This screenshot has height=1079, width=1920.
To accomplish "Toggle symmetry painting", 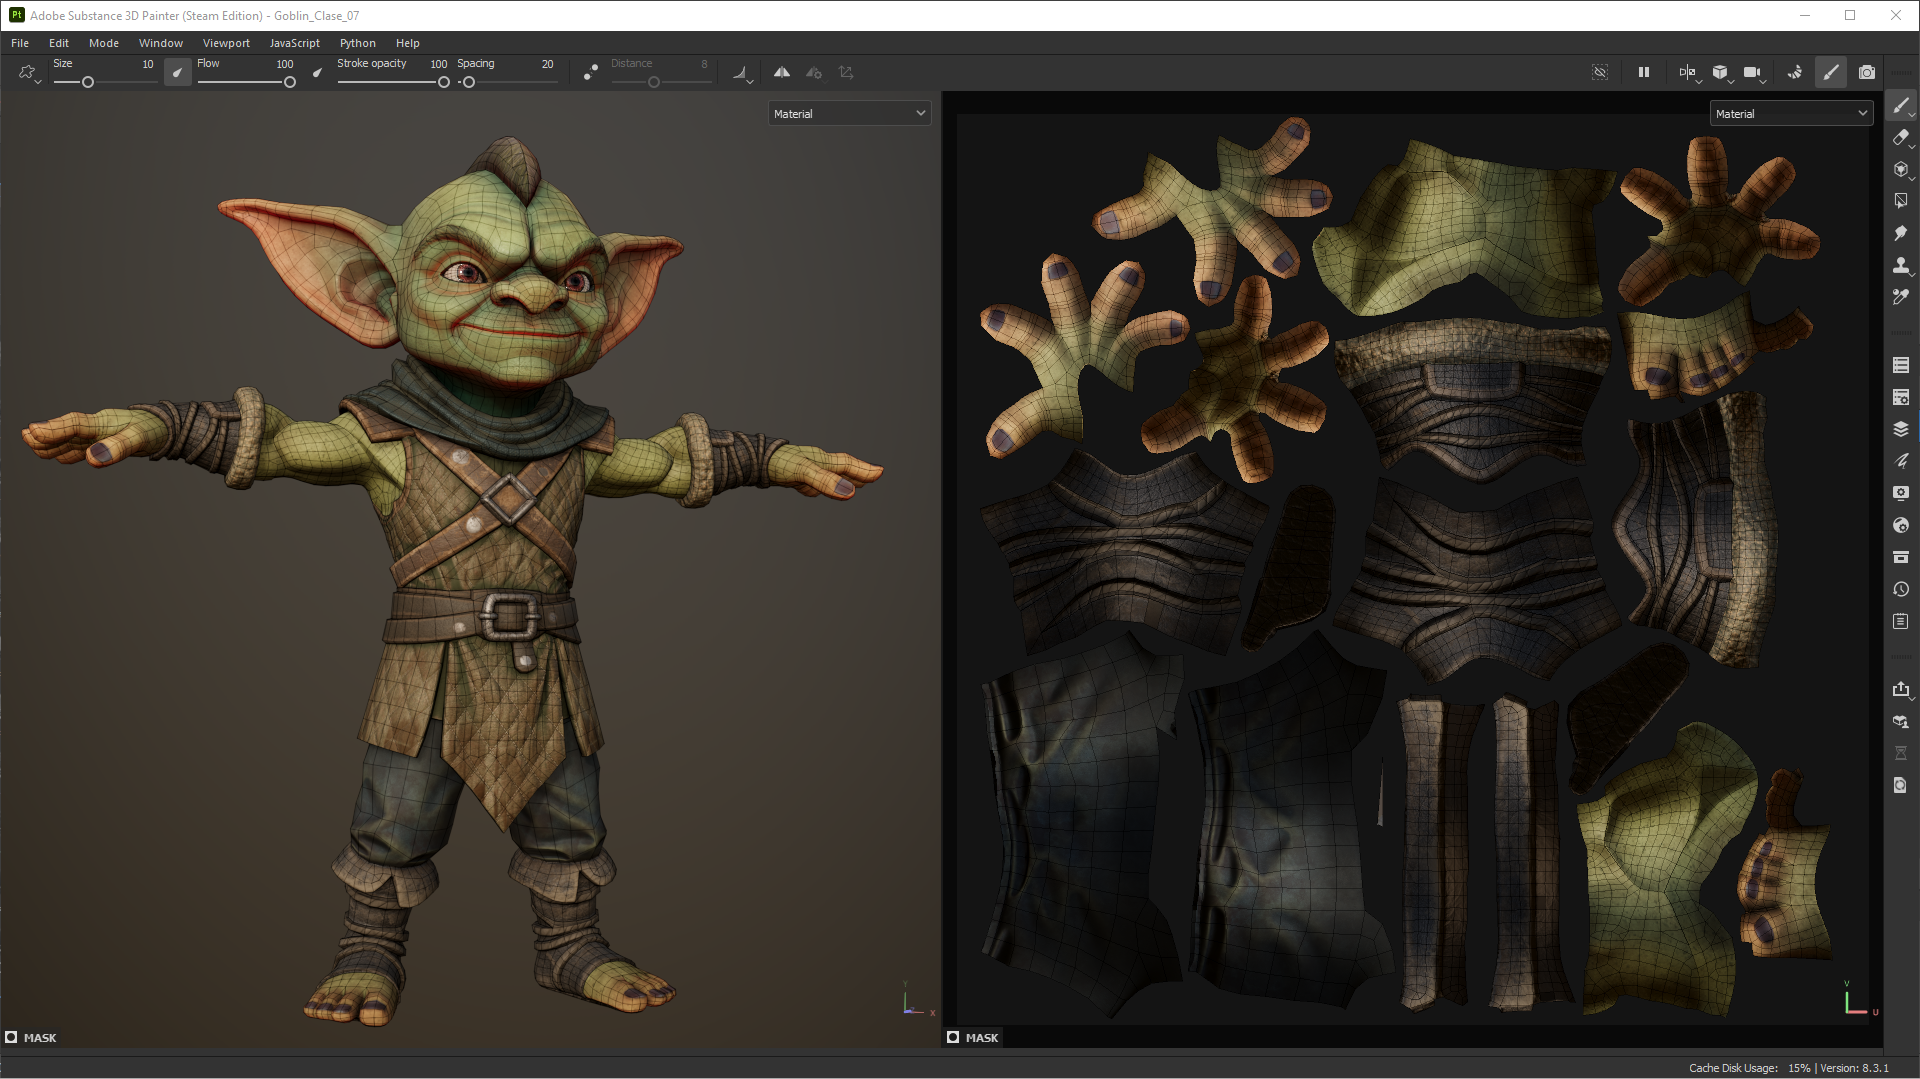I will (x=782, y=72).
